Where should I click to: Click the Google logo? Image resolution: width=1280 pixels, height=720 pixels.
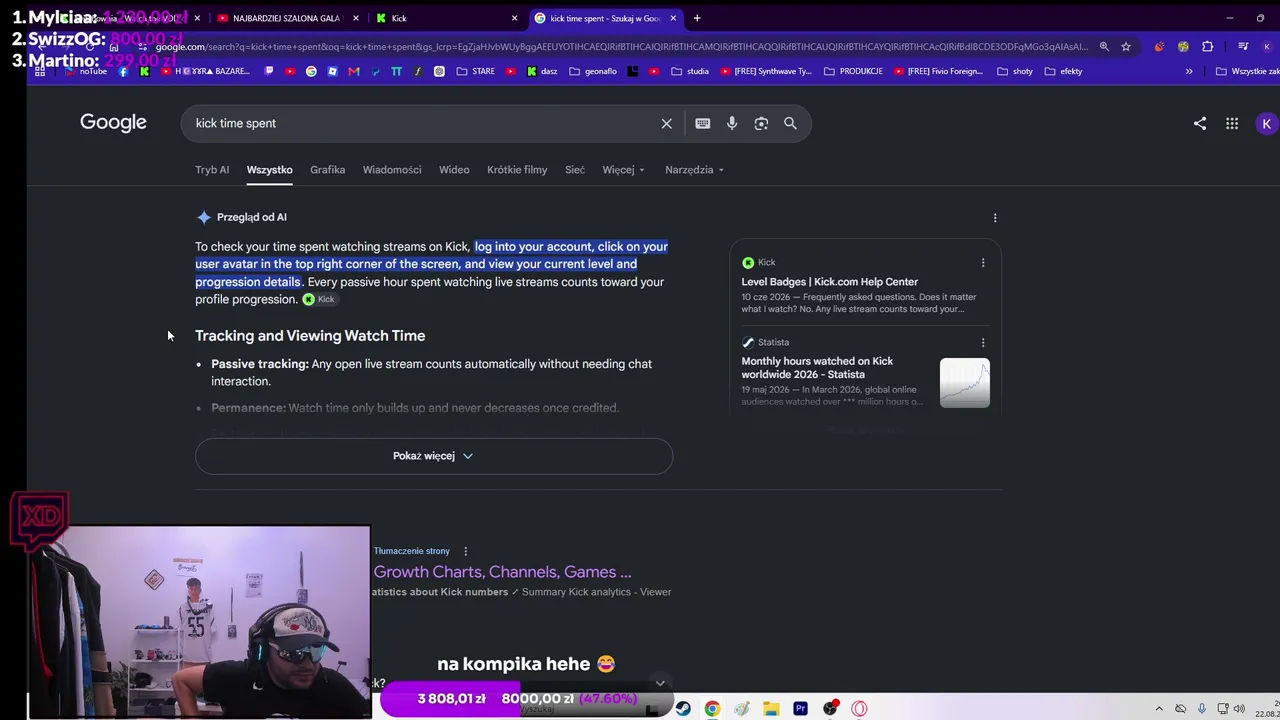coord(113,122)
